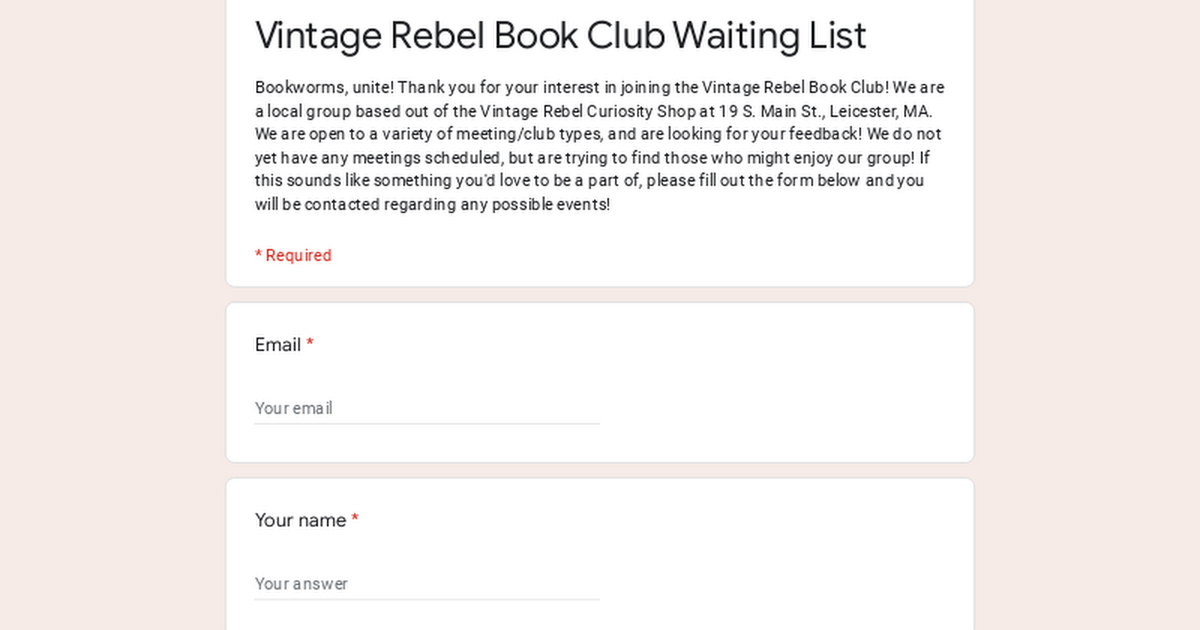
Task: Click the form description paragraph
Action: [598, 145]
